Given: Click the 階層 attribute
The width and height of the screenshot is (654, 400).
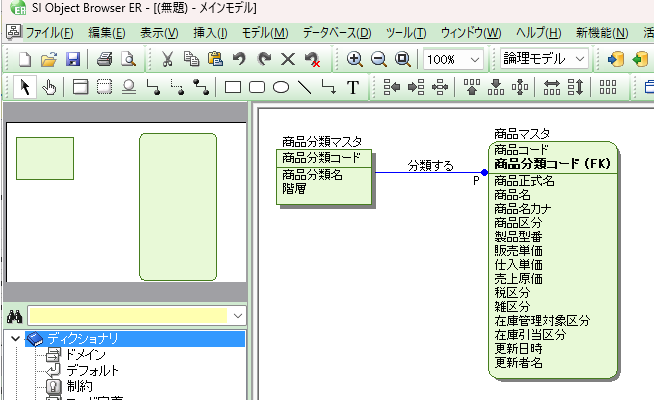Looking at the screenshot, I should pyautogui.click(x=294, y=189).
